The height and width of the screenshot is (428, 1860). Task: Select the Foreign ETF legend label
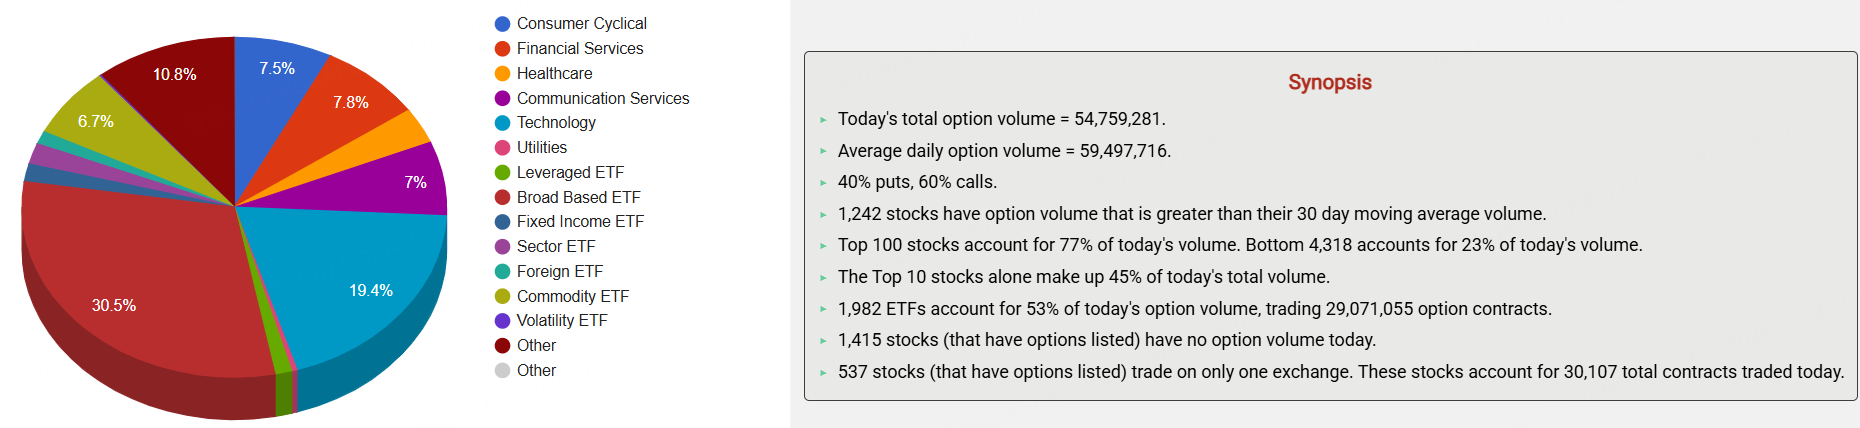click(x=559, y=271)
